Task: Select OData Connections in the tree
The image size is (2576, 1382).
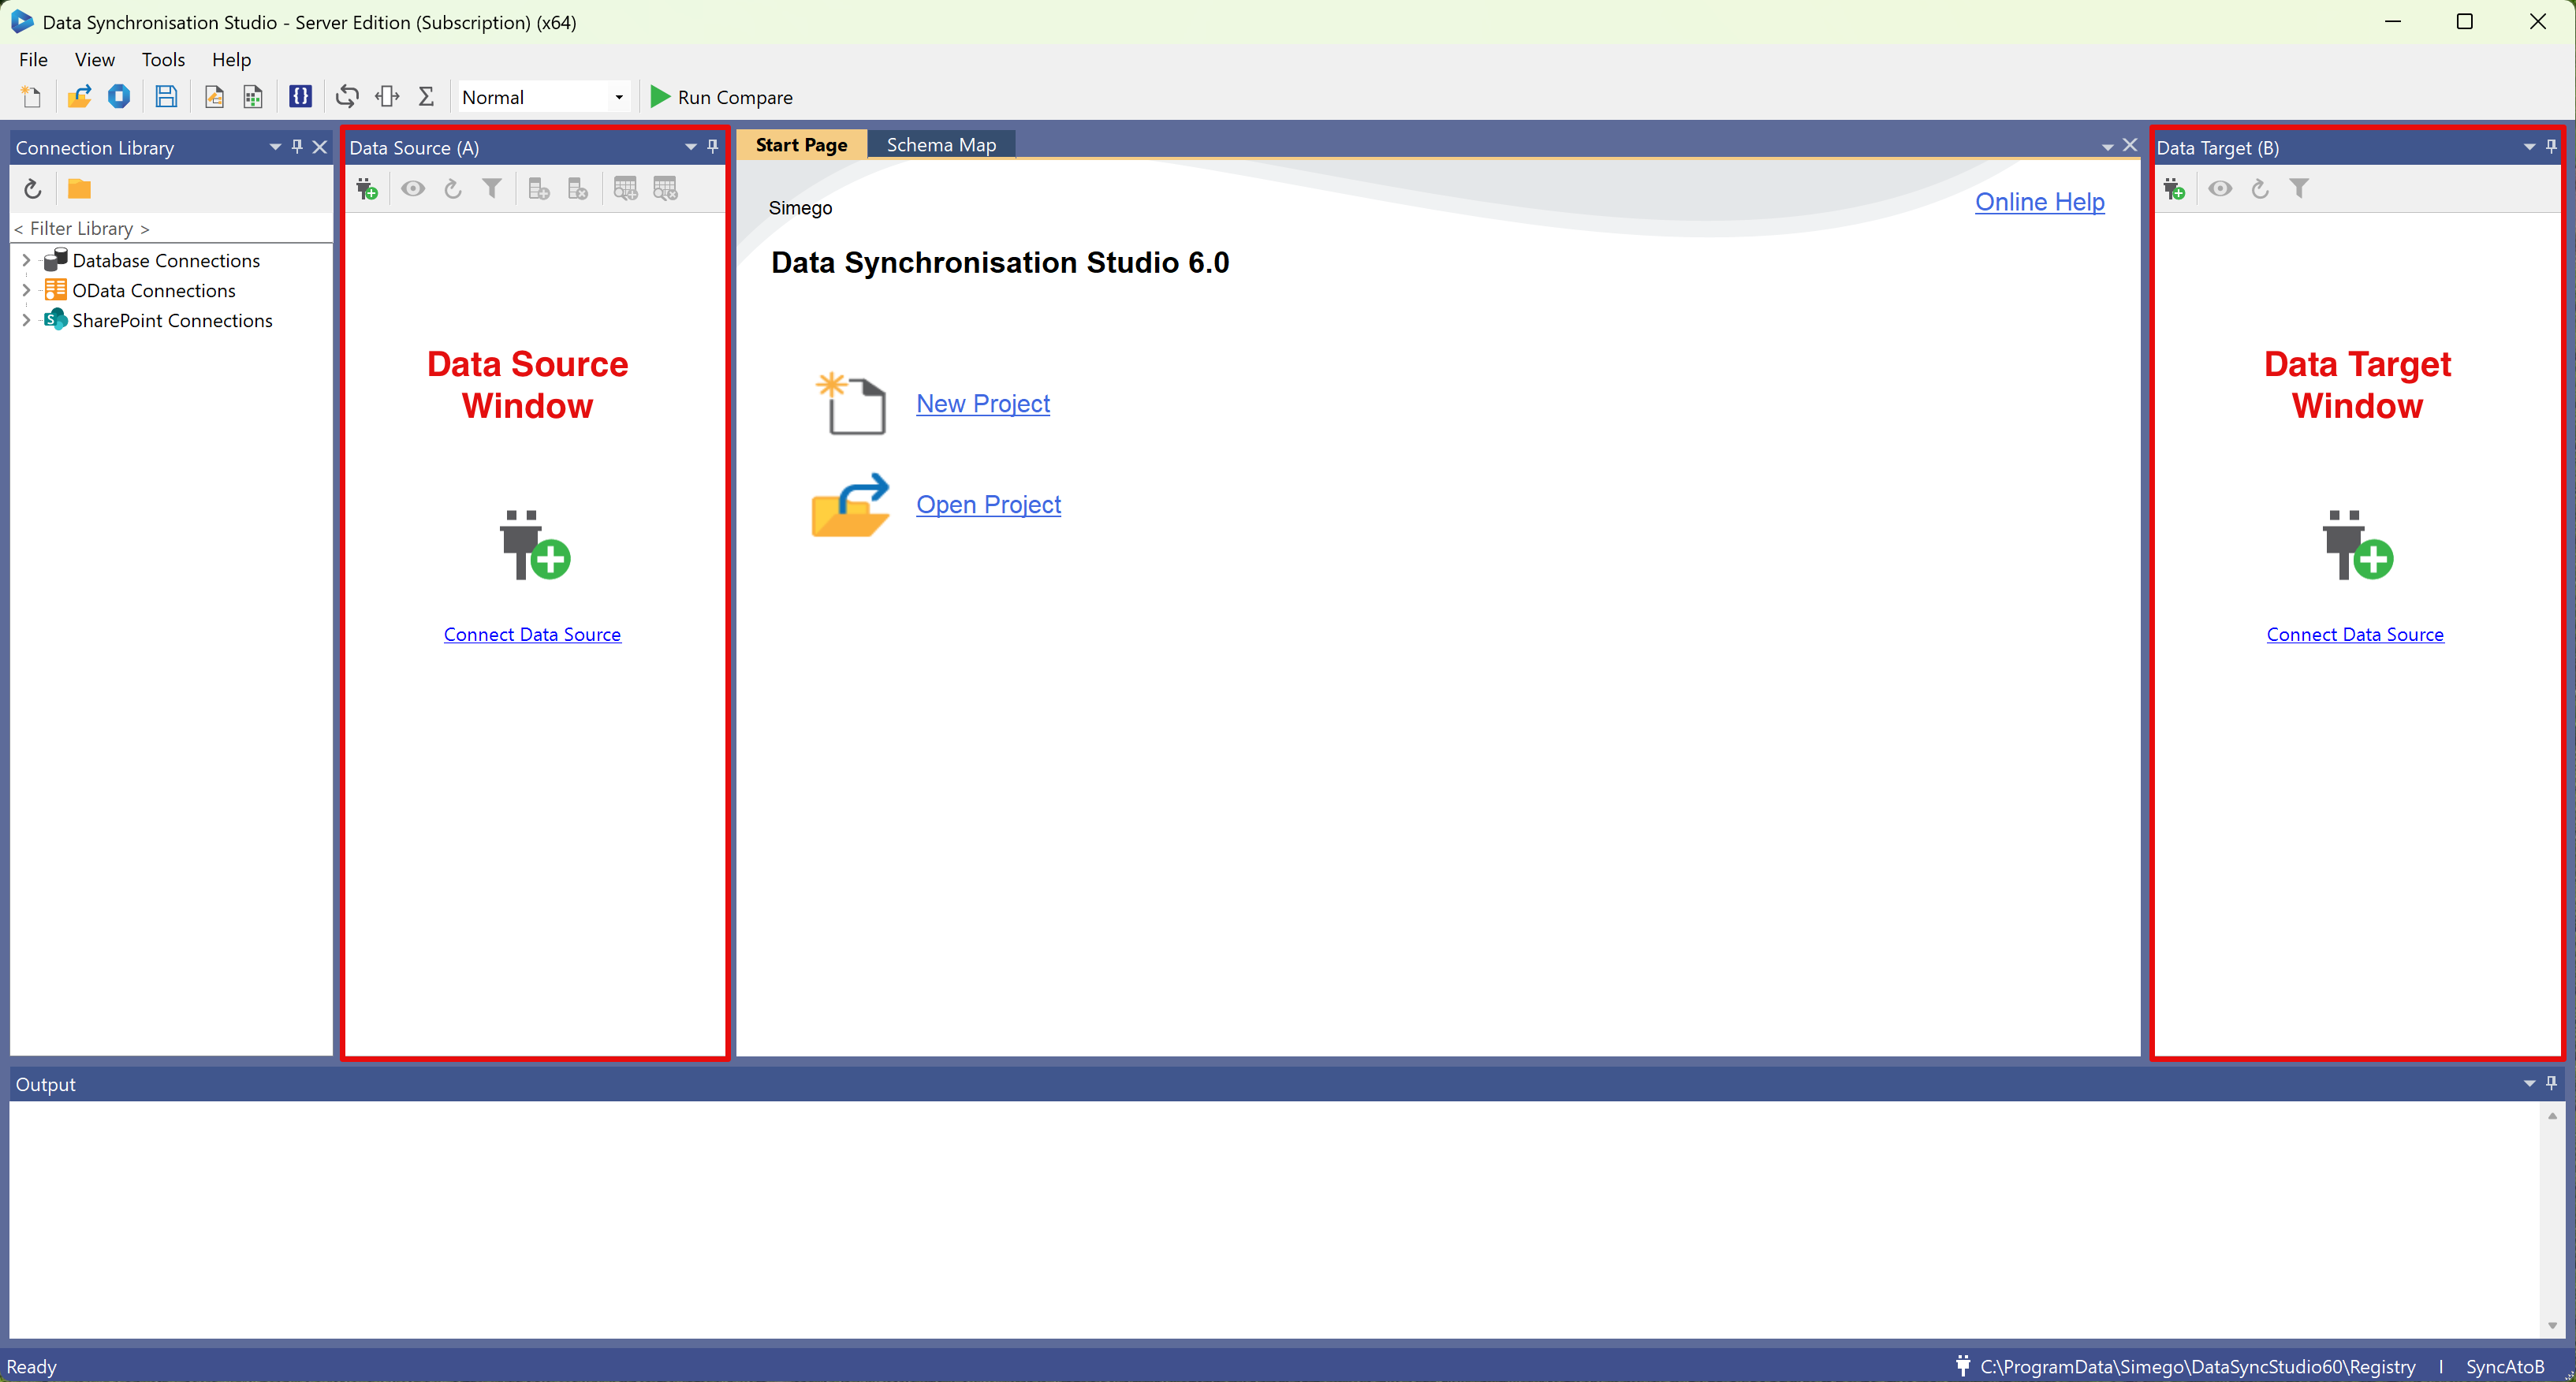Action: point(154,290)
